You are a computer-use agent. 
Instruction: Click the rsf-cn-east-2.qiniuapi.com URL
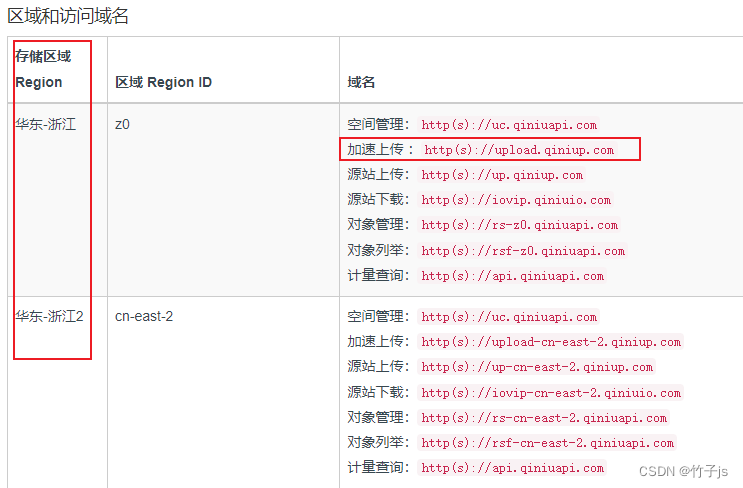point(547,443)
